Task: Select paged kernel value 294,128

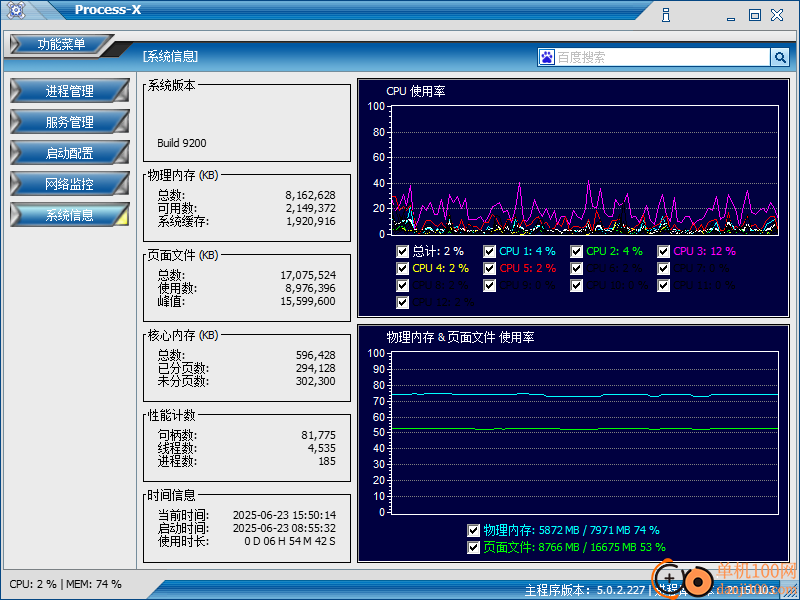Action: point(316,368)
